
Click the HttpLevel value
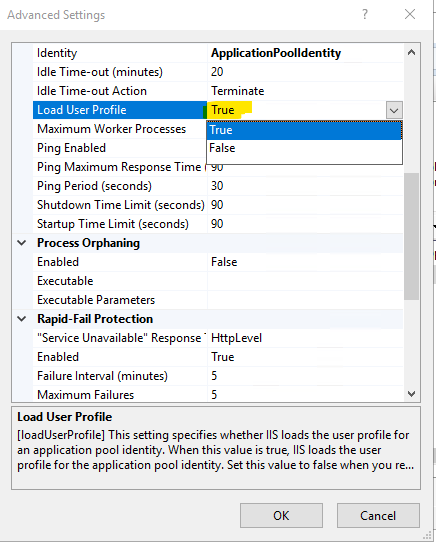point(237,338)
